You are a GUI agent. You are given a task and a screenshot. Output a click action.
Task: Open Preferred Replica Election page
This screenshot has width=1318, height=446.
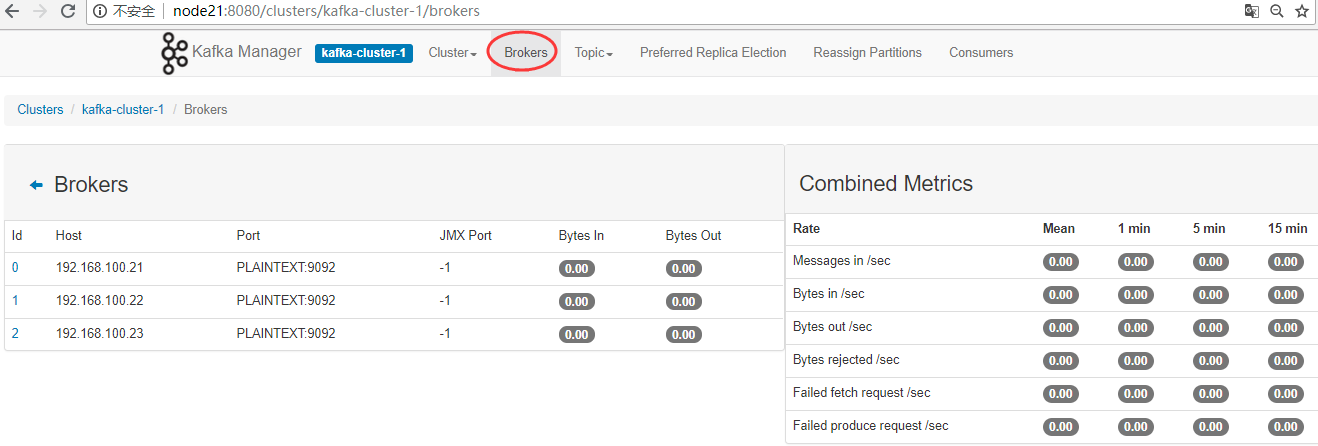713,53
